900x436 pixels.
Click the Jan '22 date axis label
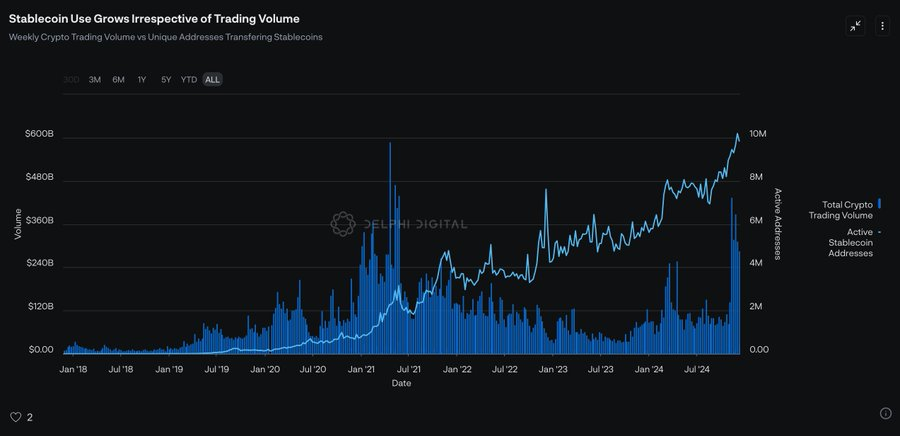(457, 369)
